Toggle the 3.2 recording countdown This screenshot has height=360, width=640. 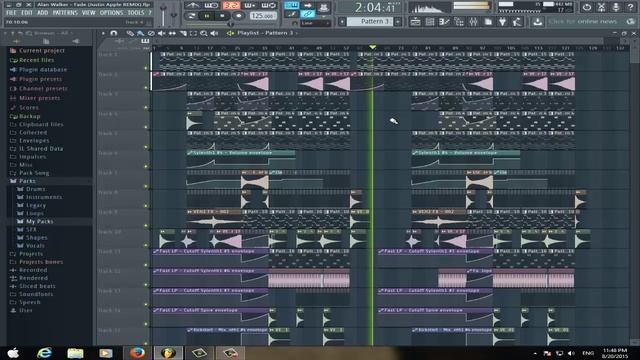[x=231, y=6]
